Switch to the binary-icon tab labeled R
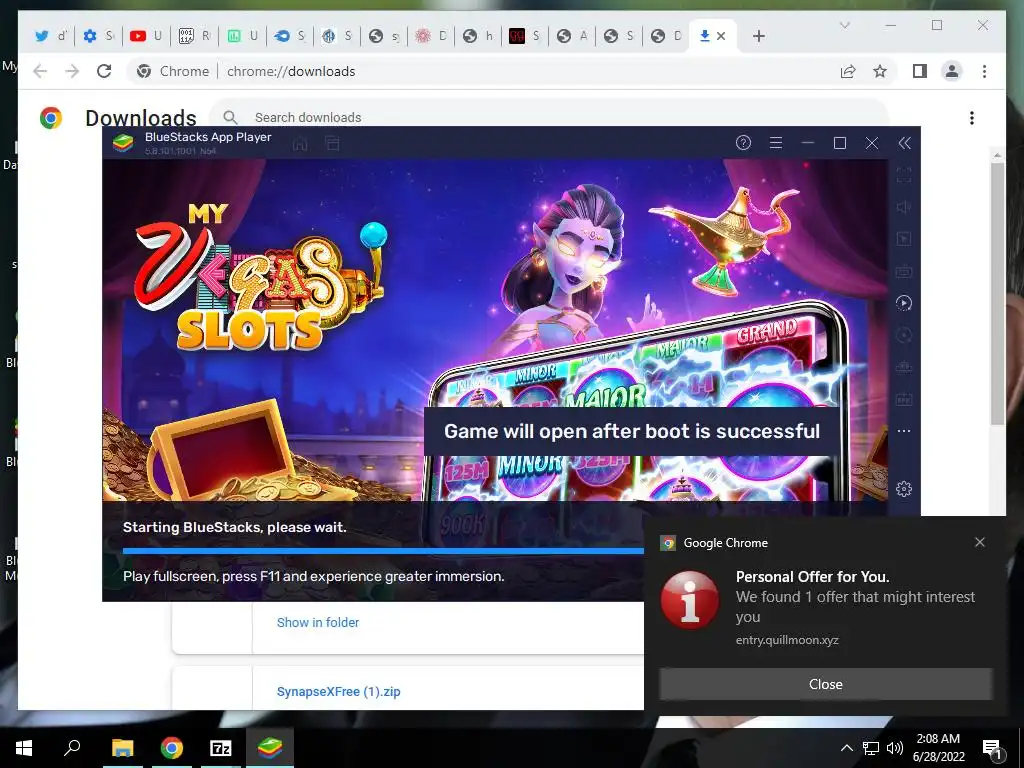 point(192,36)
